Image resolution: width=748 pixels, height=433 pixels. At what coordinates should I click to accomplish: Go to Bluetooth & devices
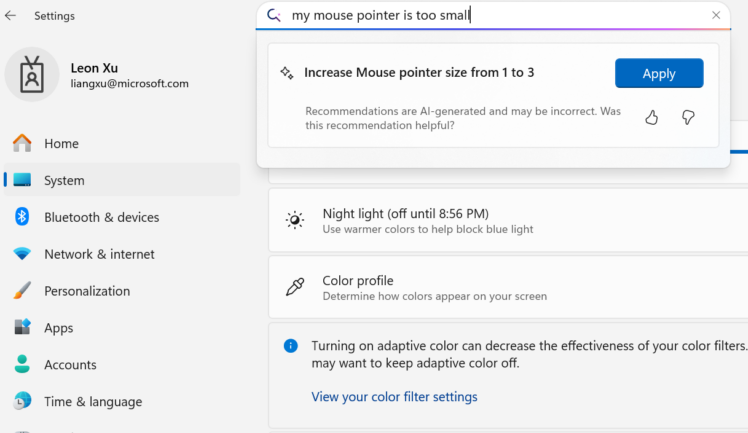[x=101, y=217]
